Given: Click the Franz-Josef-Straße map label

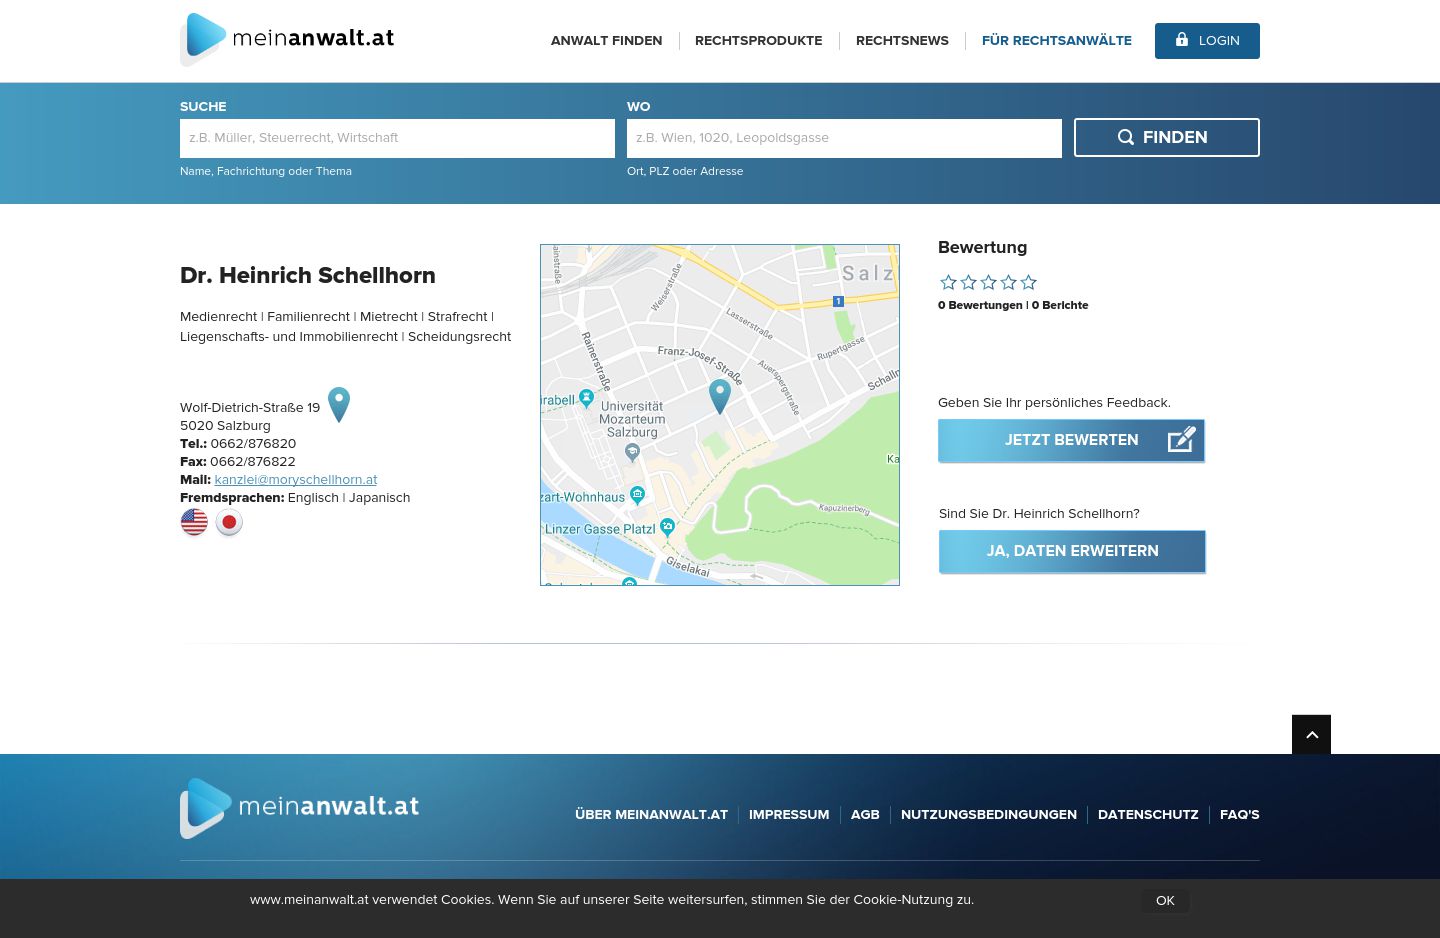Looking at the screenshot, I should (x=700, y=364).
